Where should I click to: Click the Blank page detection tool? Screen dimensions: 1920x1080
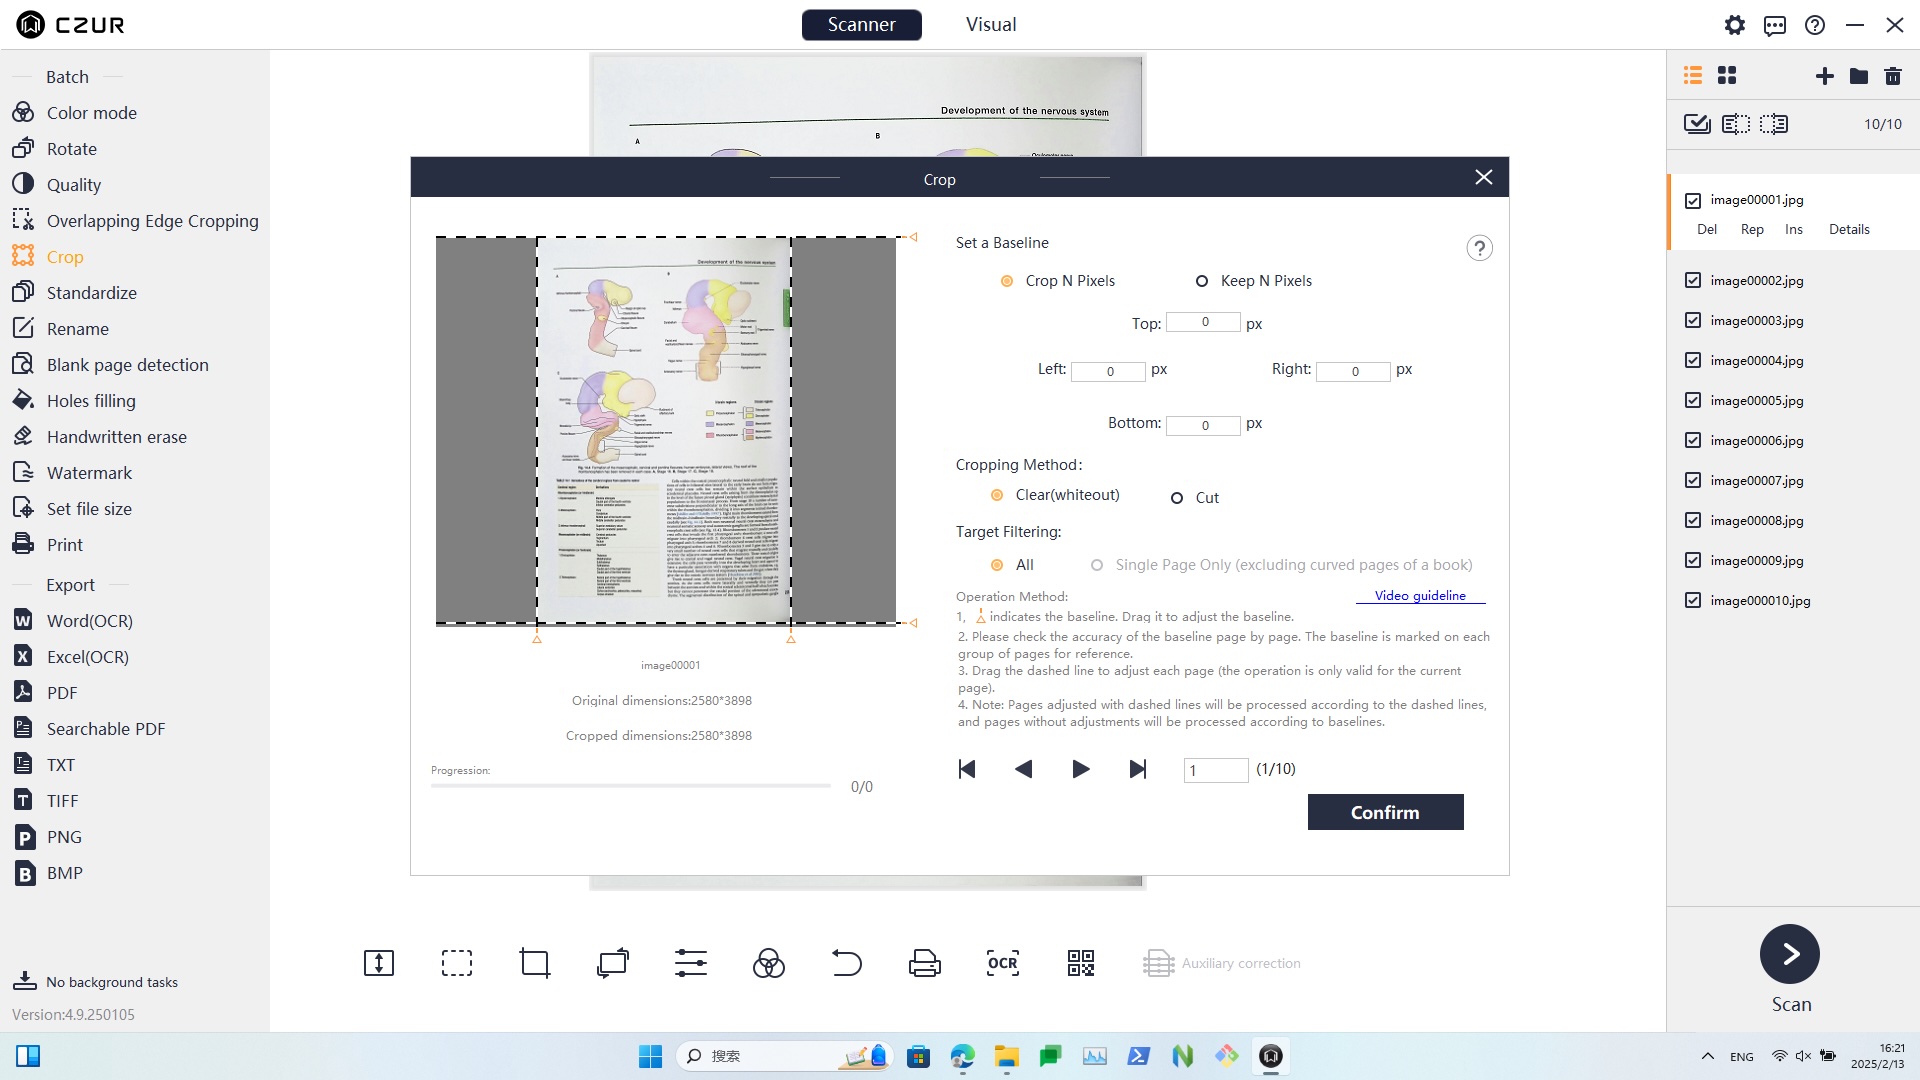[x=128, y=364]
